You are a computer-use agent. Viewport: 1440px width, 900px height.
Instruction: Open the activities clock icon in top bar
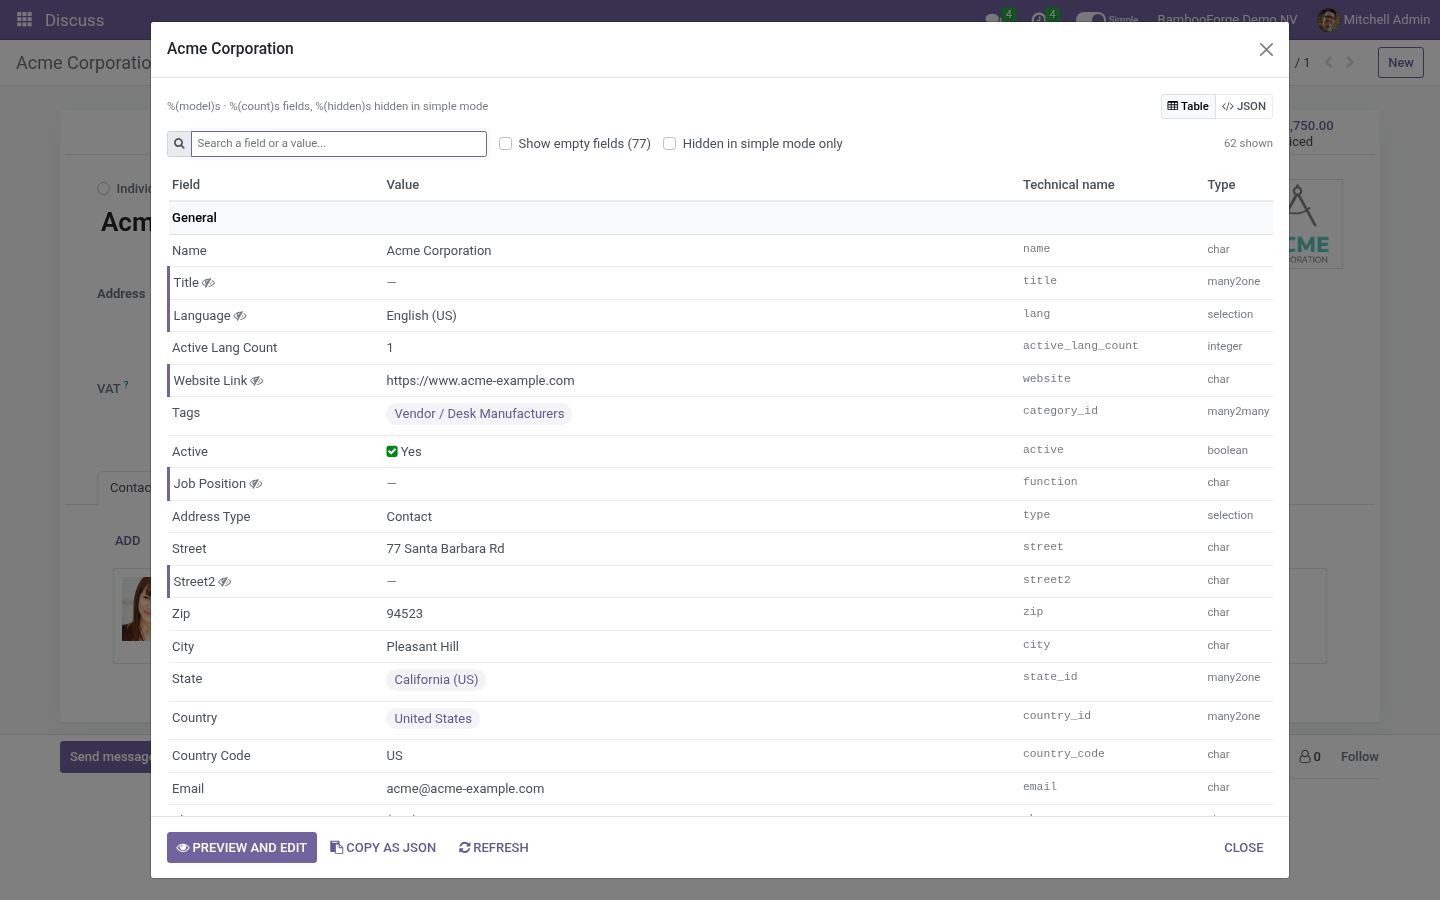1039,19
